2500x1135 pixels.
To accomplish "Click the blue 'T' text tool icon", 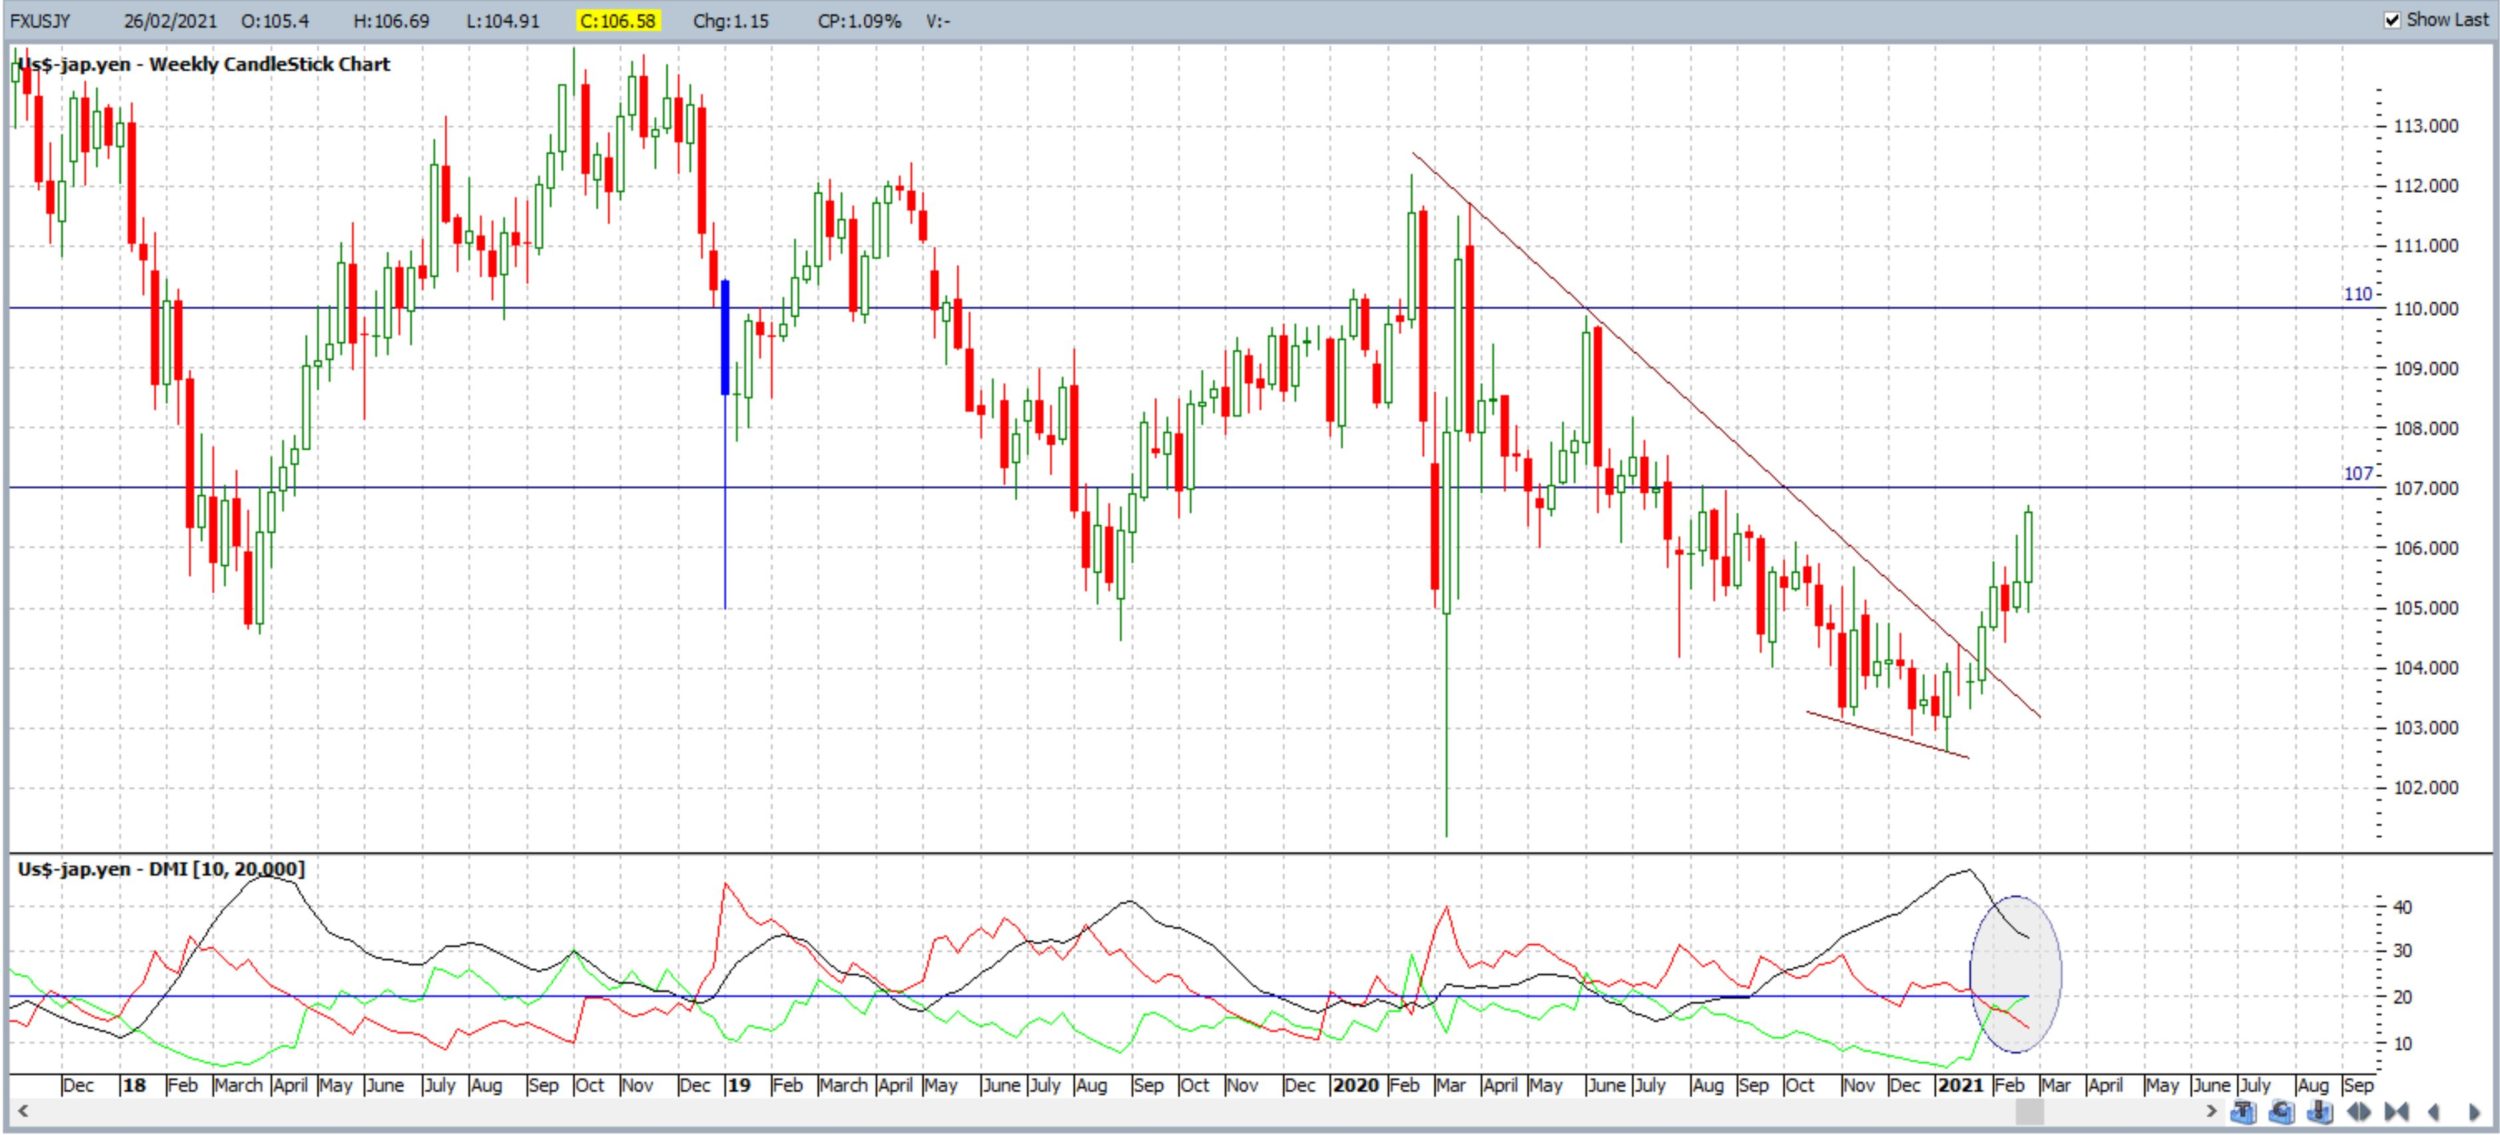I will tap(2244, 1111).
